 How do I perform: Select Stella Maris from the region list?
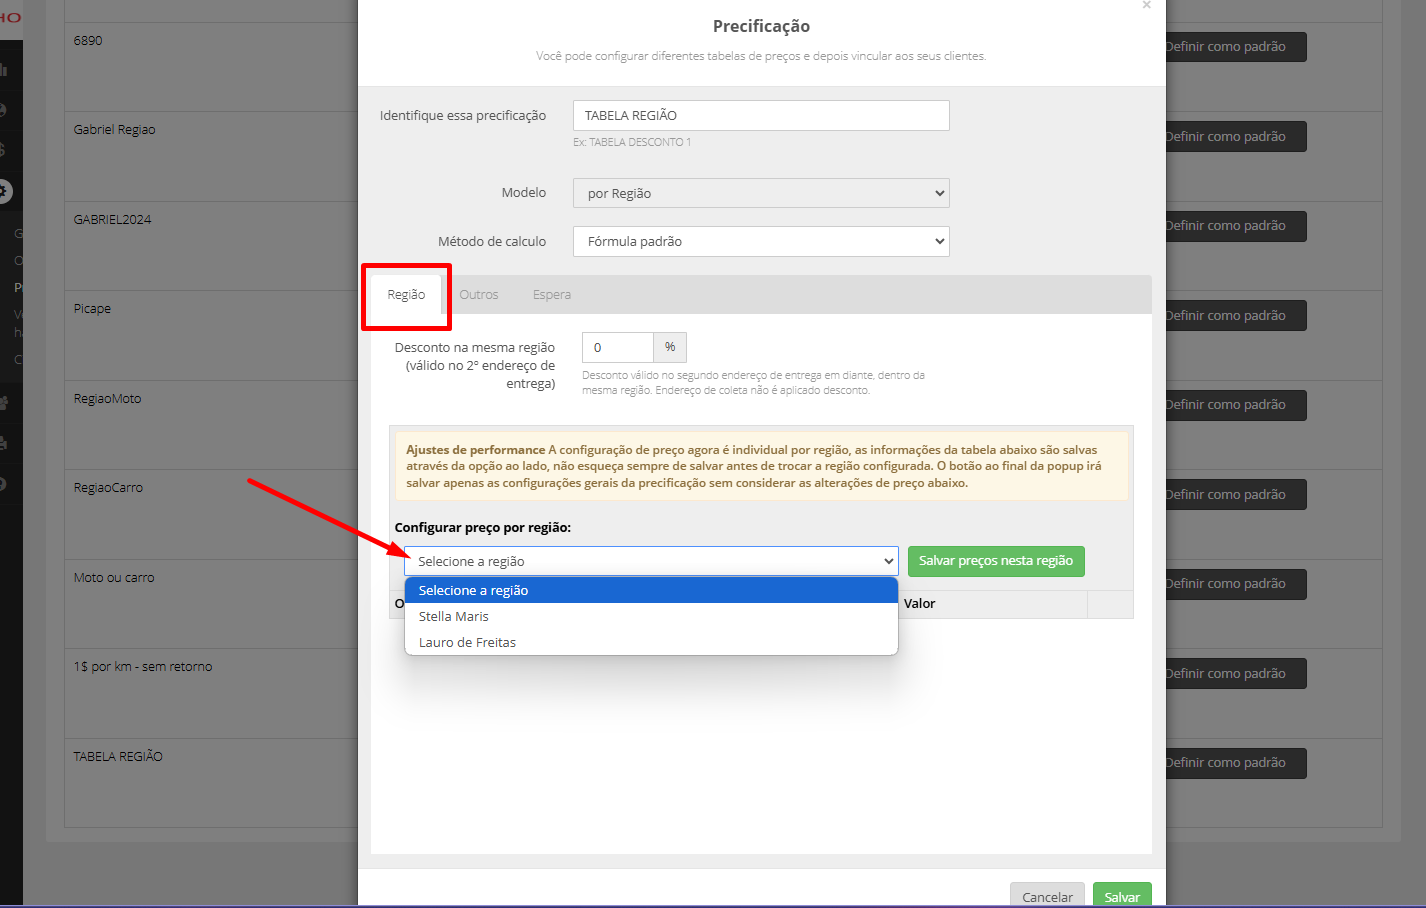(651, 616)
